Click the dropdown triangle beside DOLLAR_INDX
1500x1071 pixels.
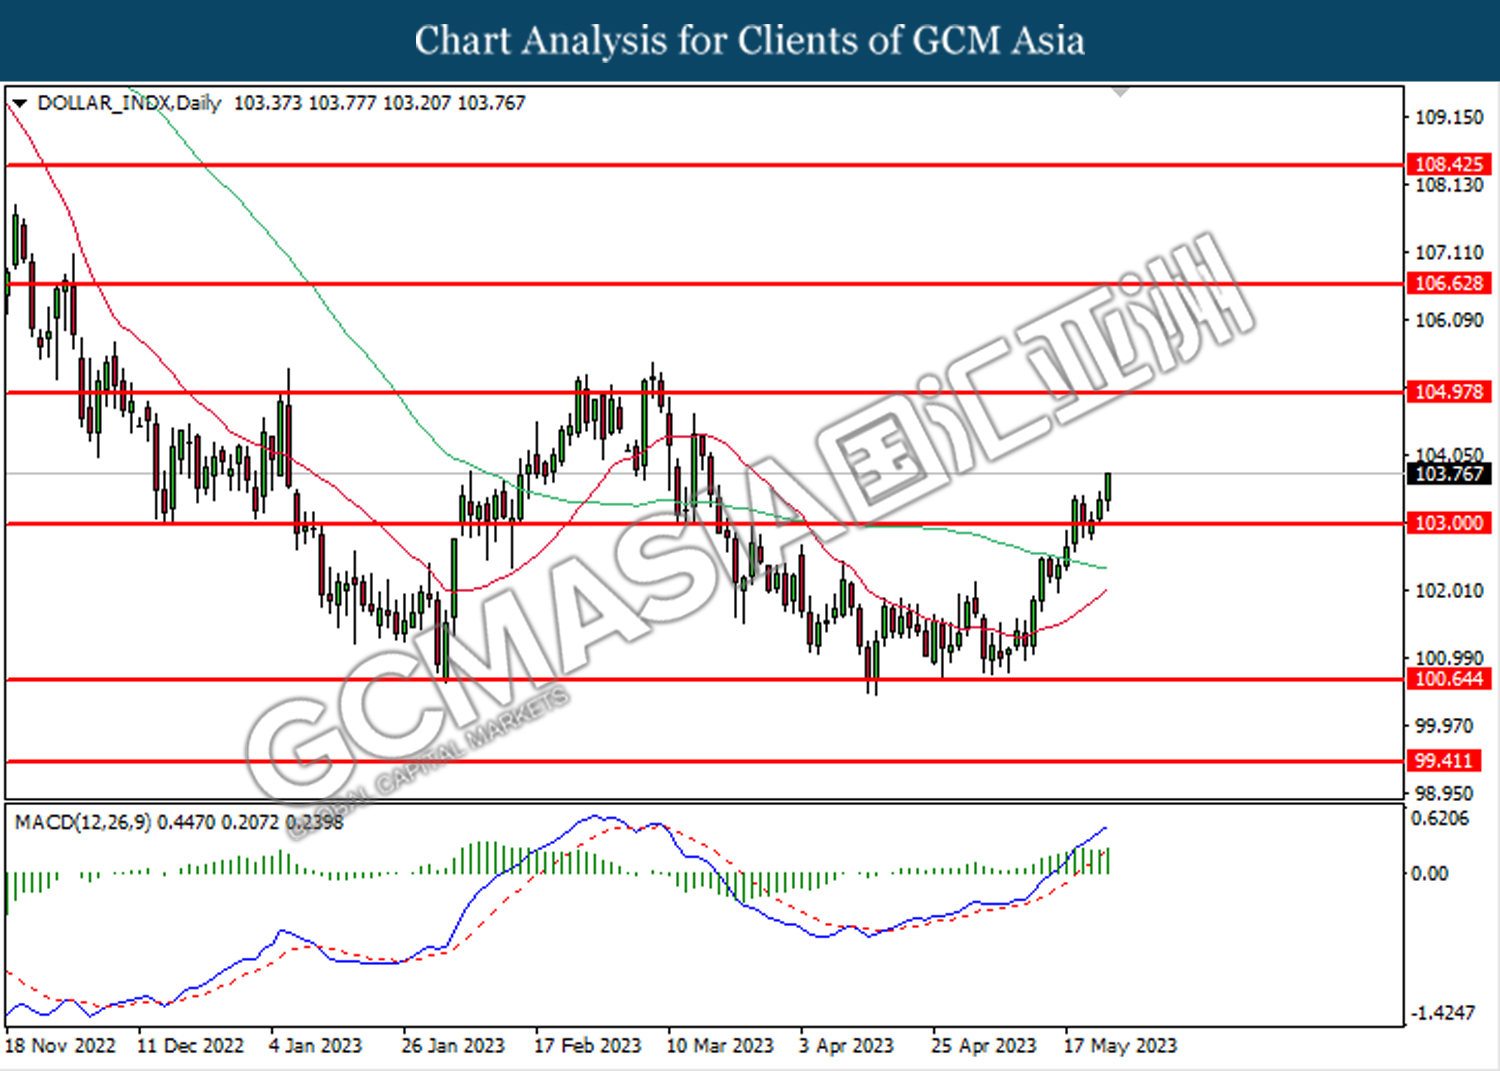[x=19, y=103]
